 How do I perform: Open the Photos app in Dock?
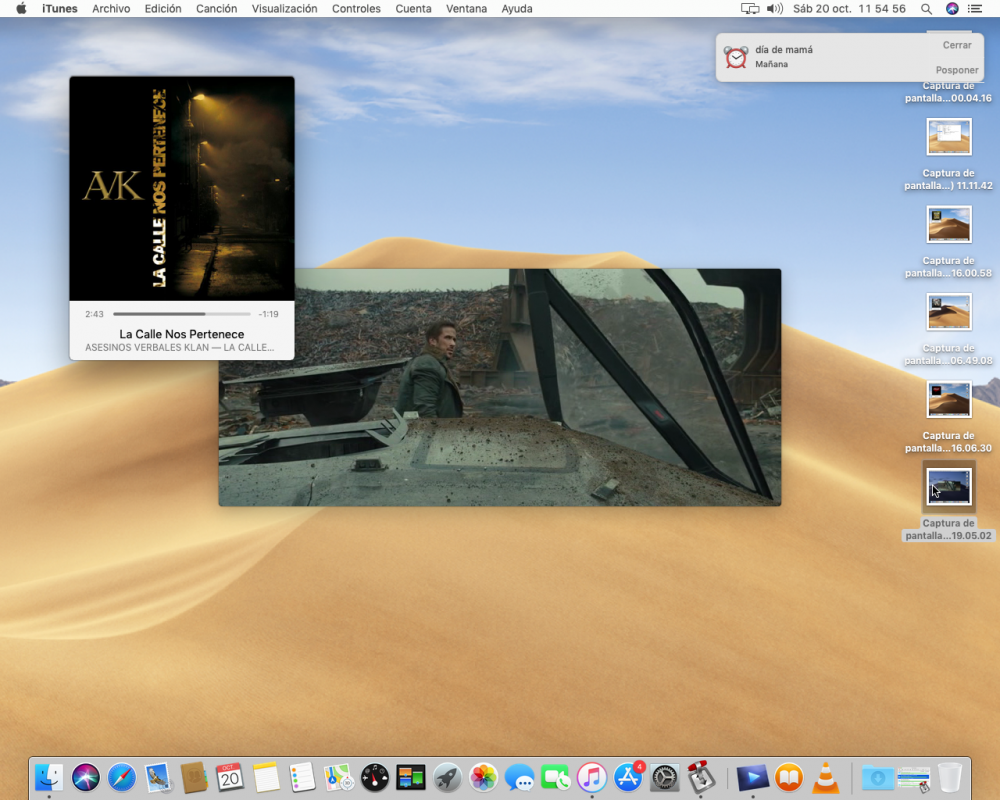(x=483, y=778)
